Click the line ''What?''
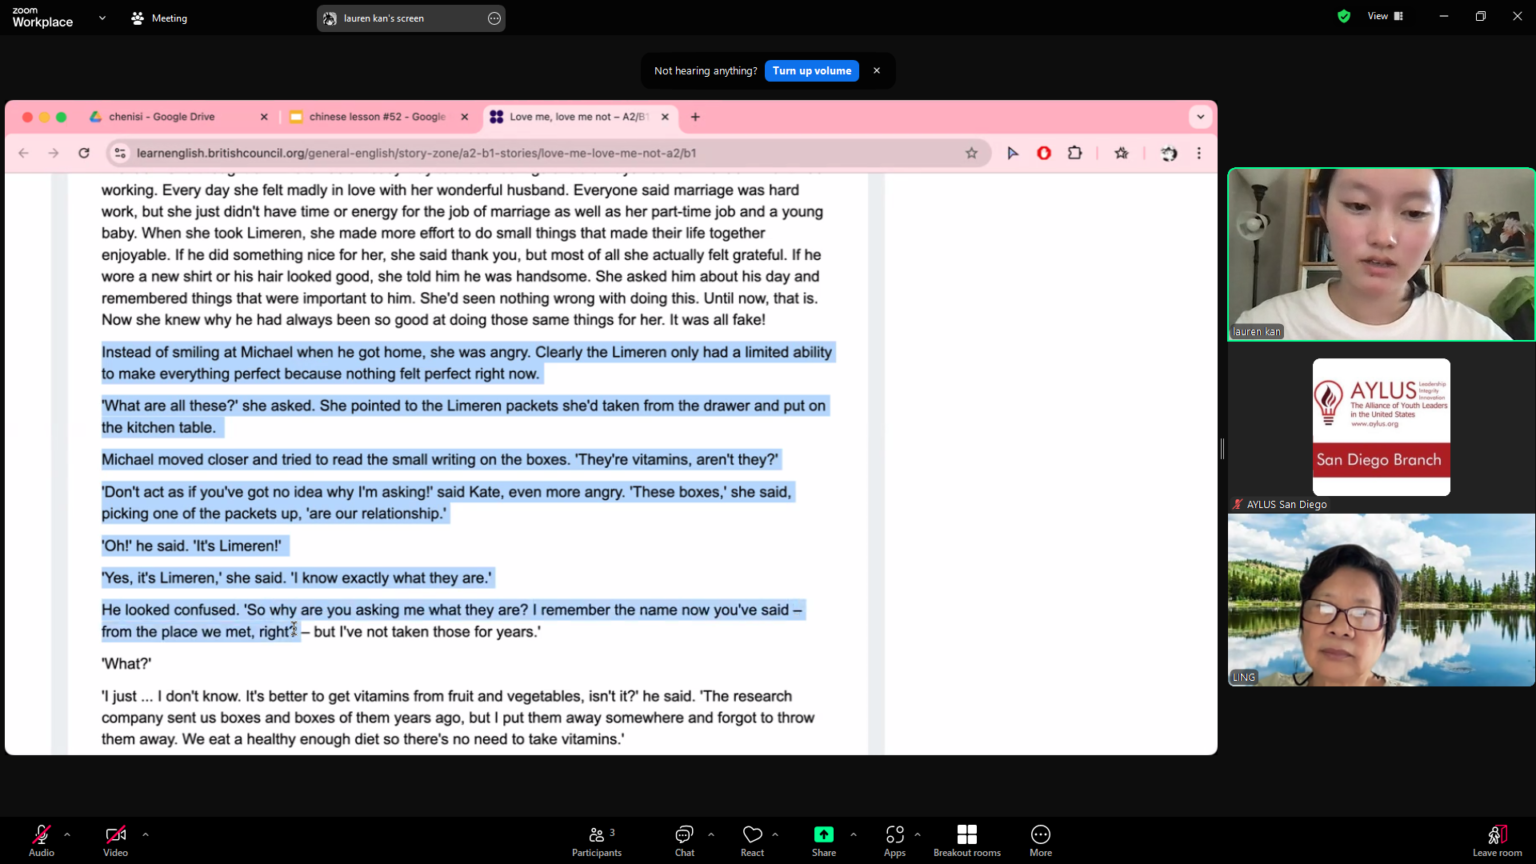The height and width of the screenshot is (864, 1536). [x=127, y=664]
